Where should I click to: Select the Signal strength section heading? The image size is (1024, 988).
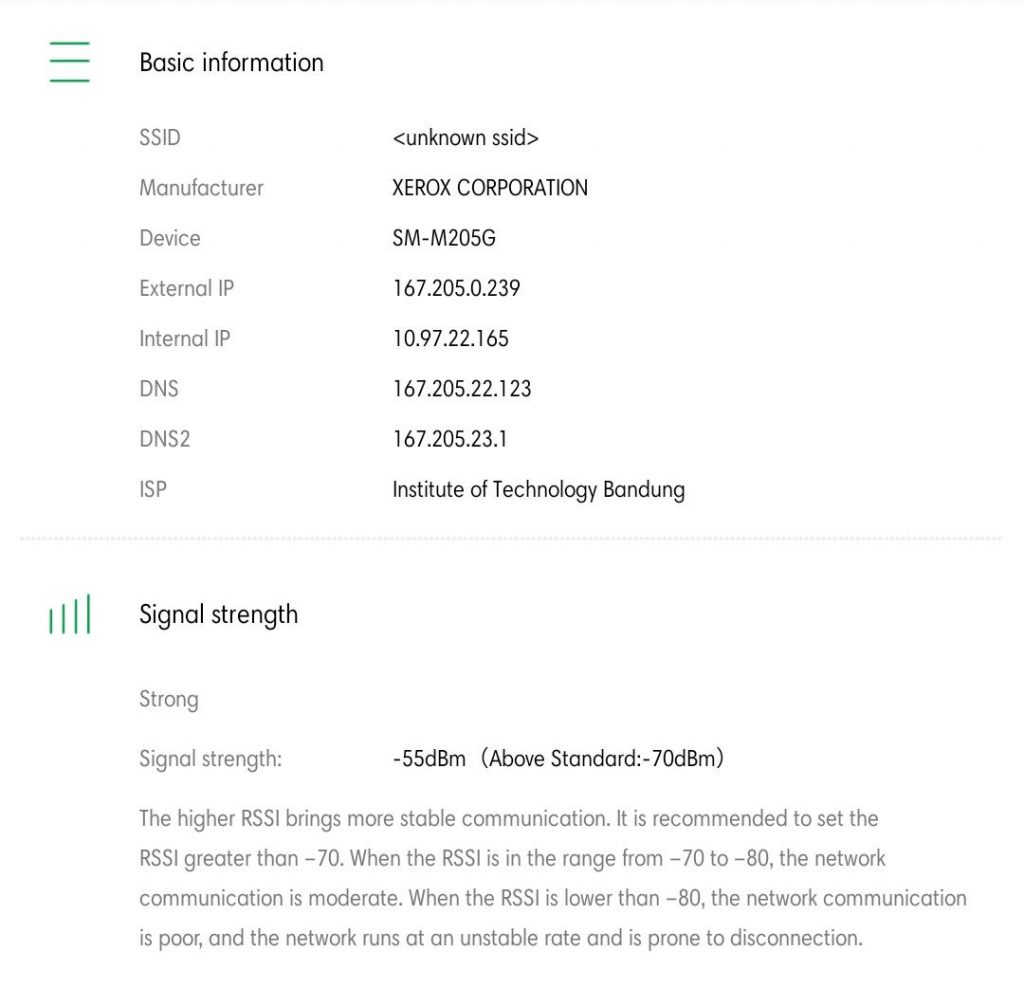click(x=218, y=614)
